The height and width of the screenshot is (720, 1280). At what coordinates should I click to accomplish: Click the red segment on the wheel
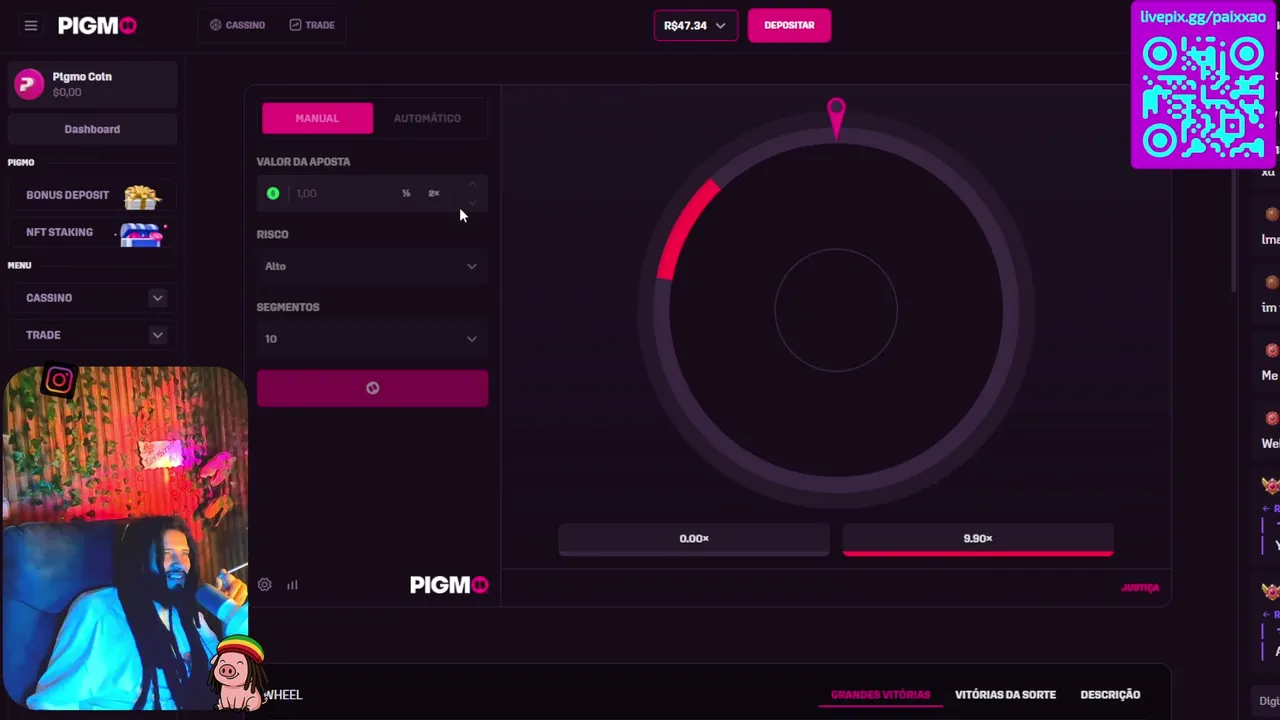pos(685,230)
